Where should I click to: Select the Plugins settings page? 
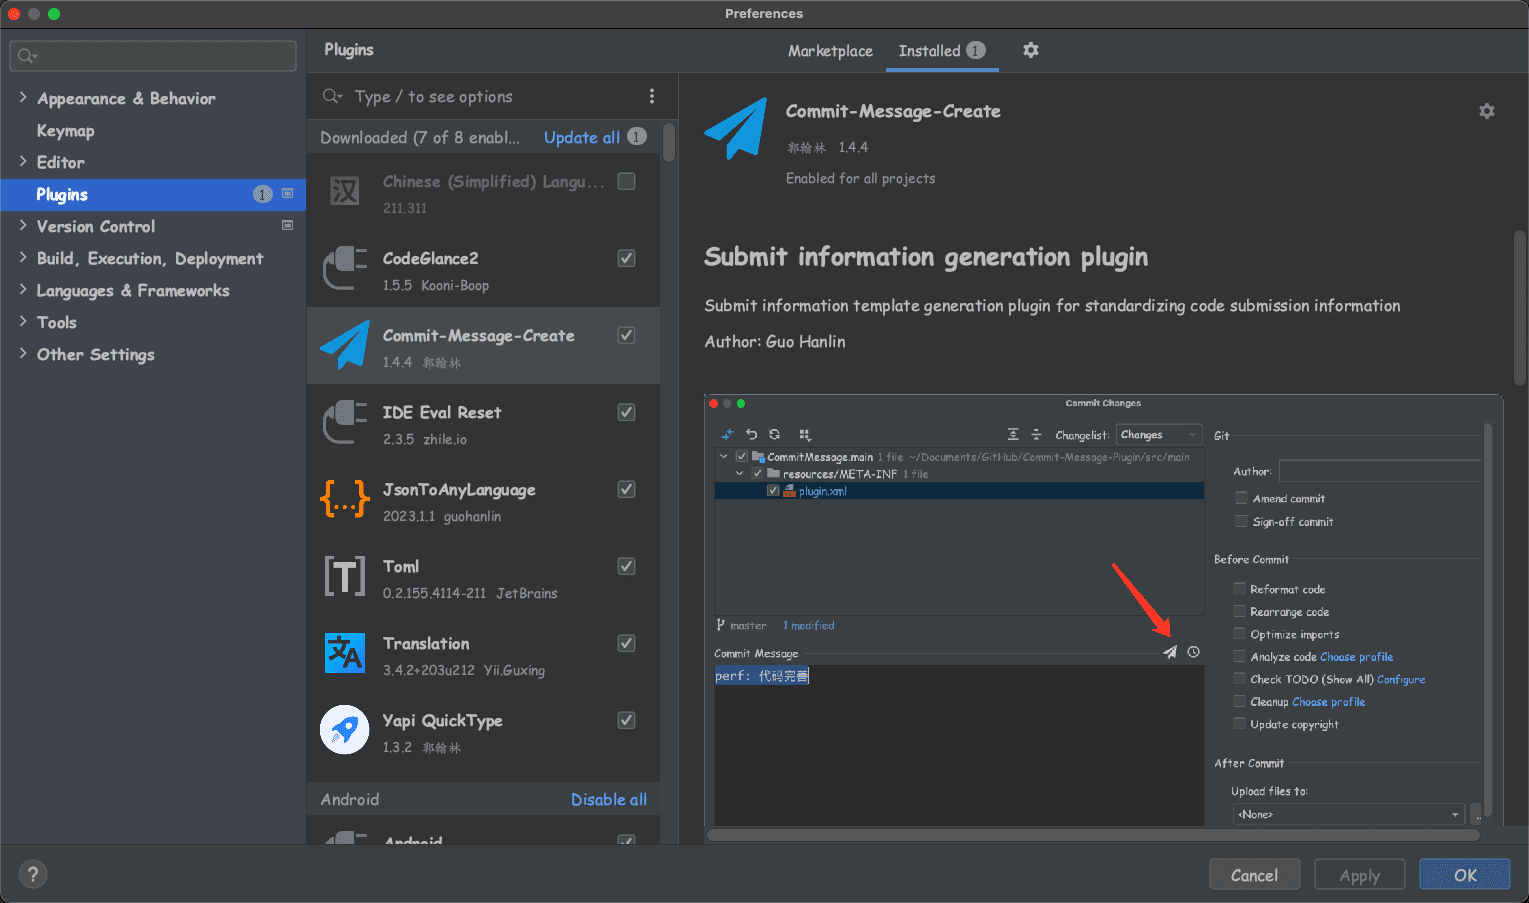(x=153, y=194)
